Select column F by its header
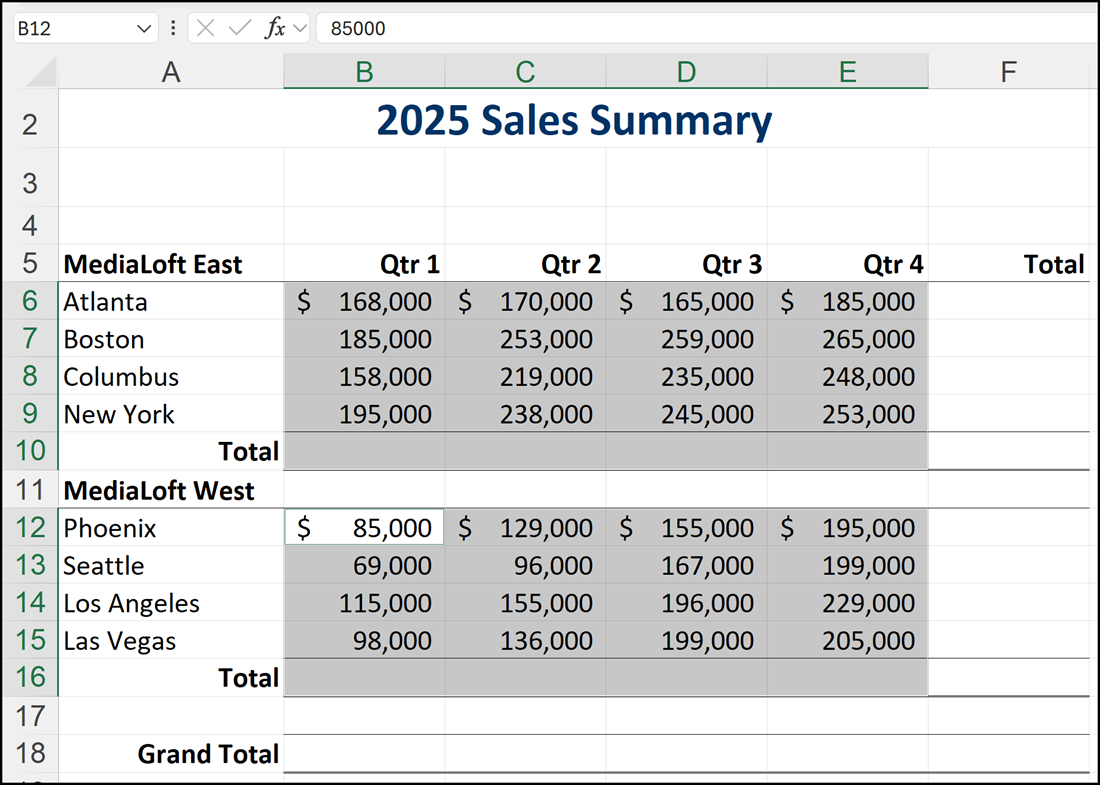The width and height of the screenshot is (1100, 785). tap(1008, 72)
